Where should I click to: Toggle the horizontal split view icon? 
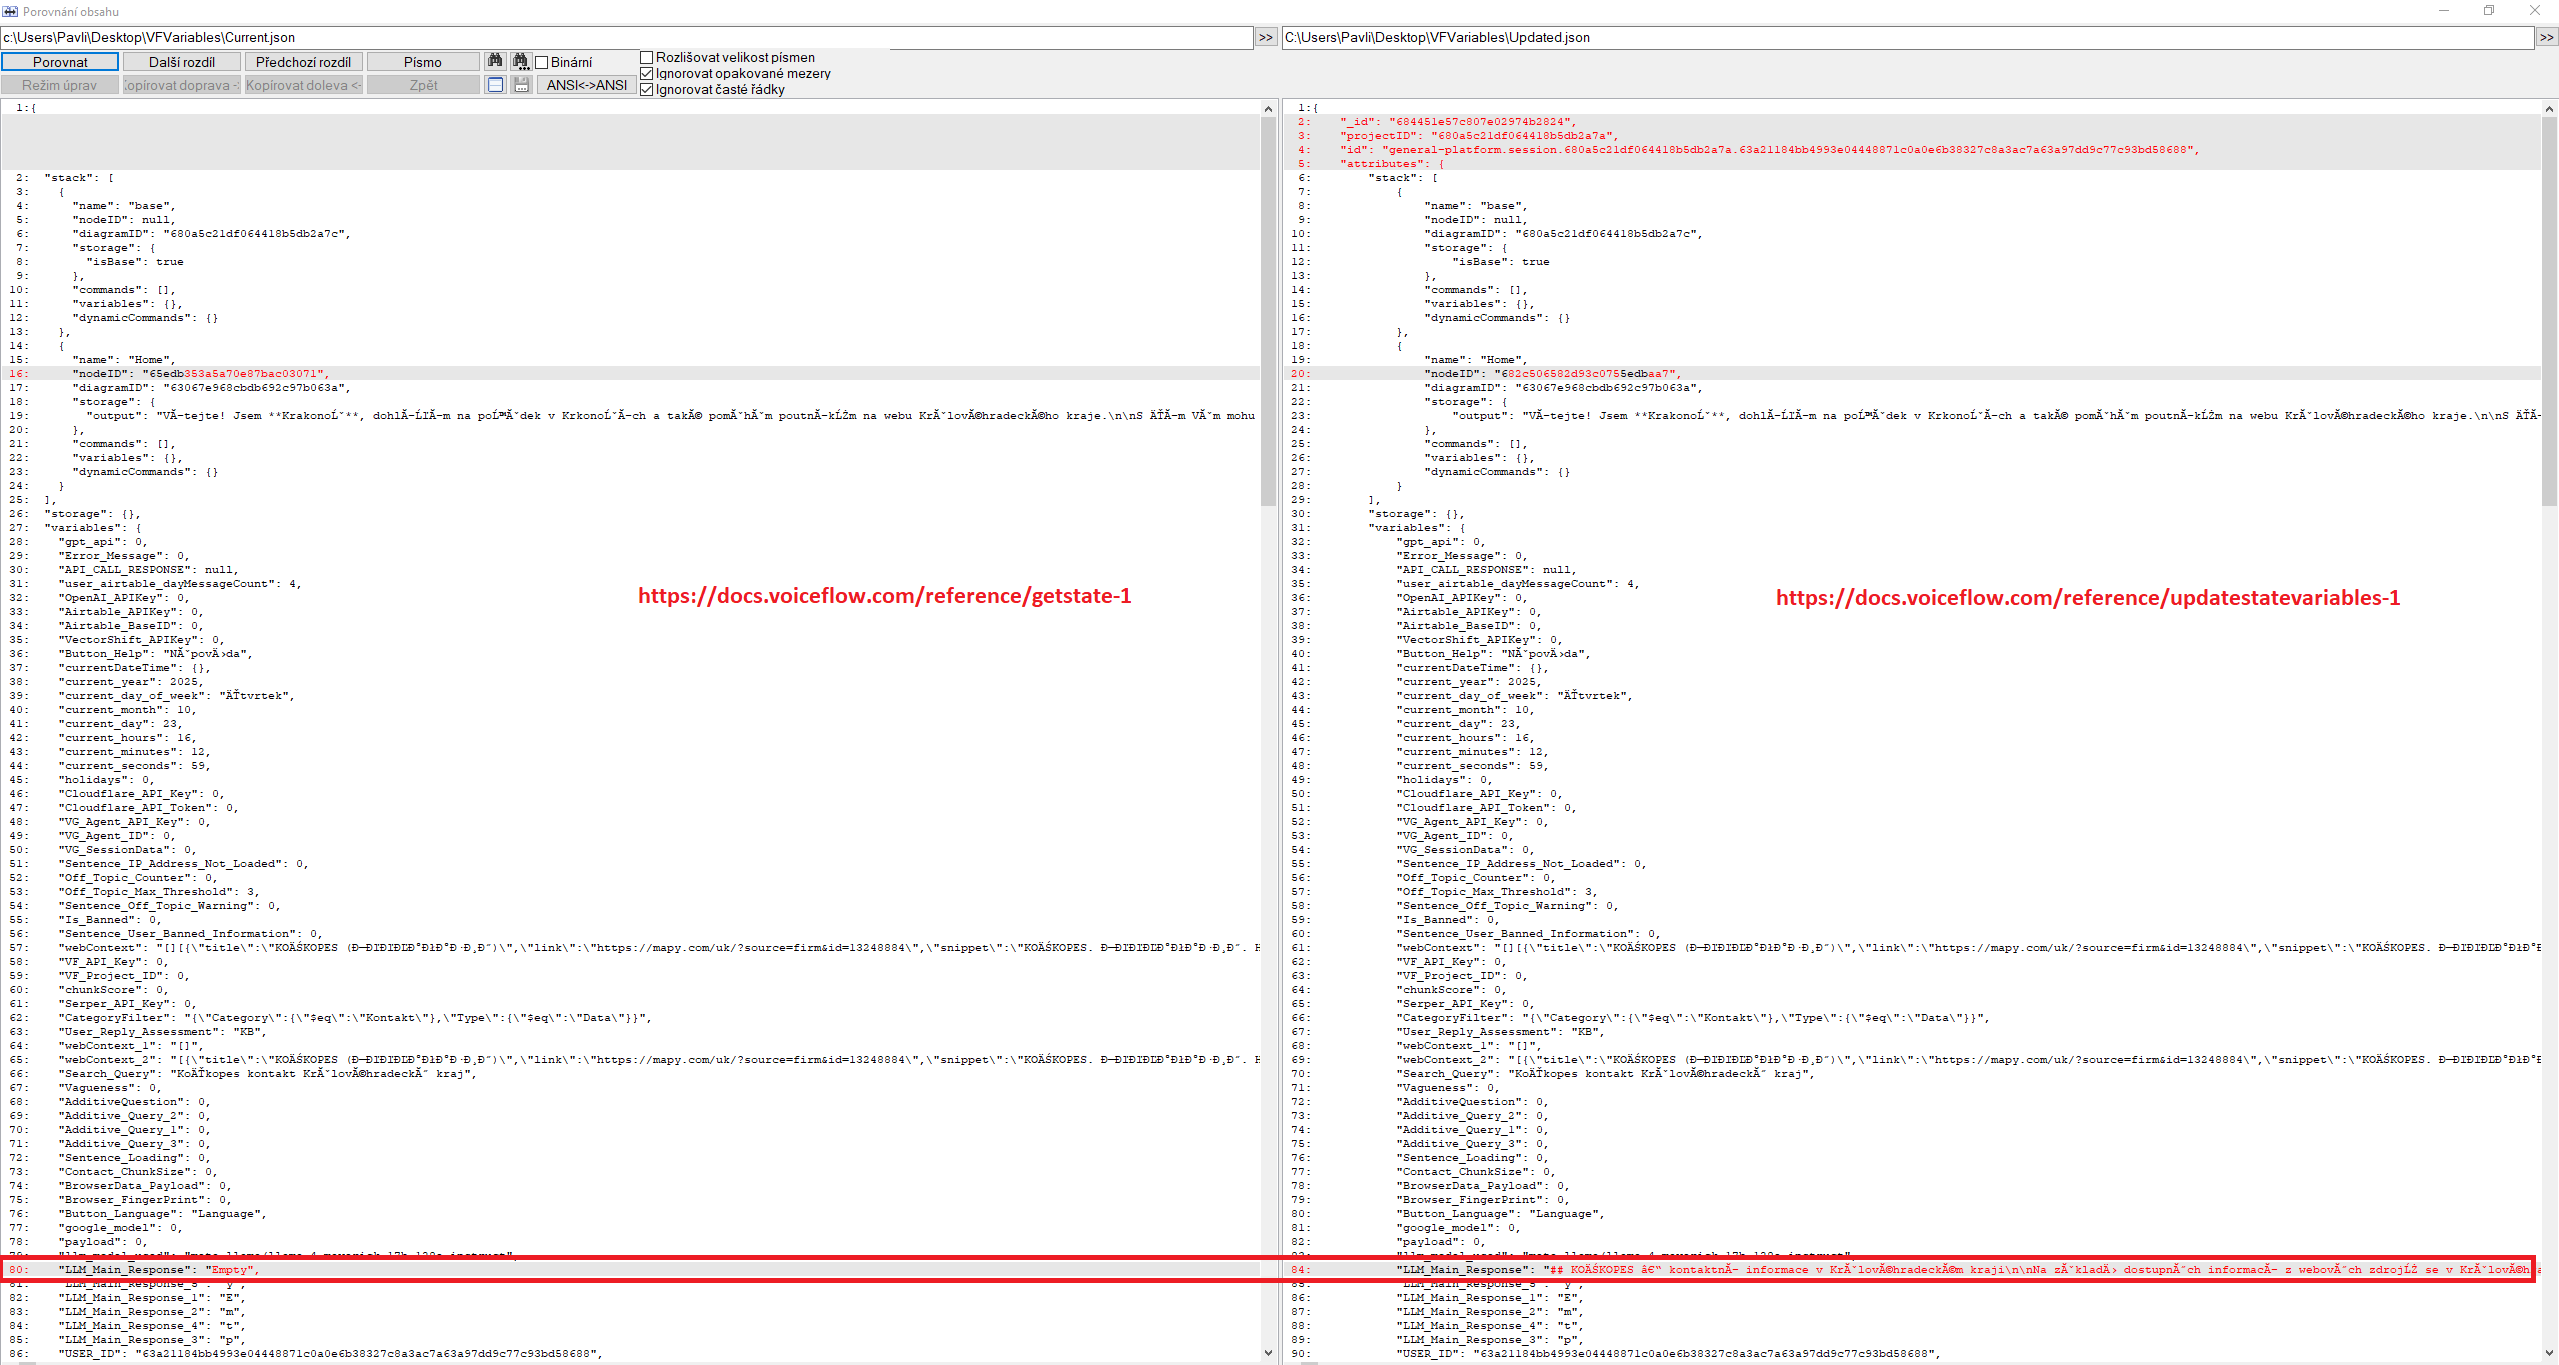pos(495,85)
